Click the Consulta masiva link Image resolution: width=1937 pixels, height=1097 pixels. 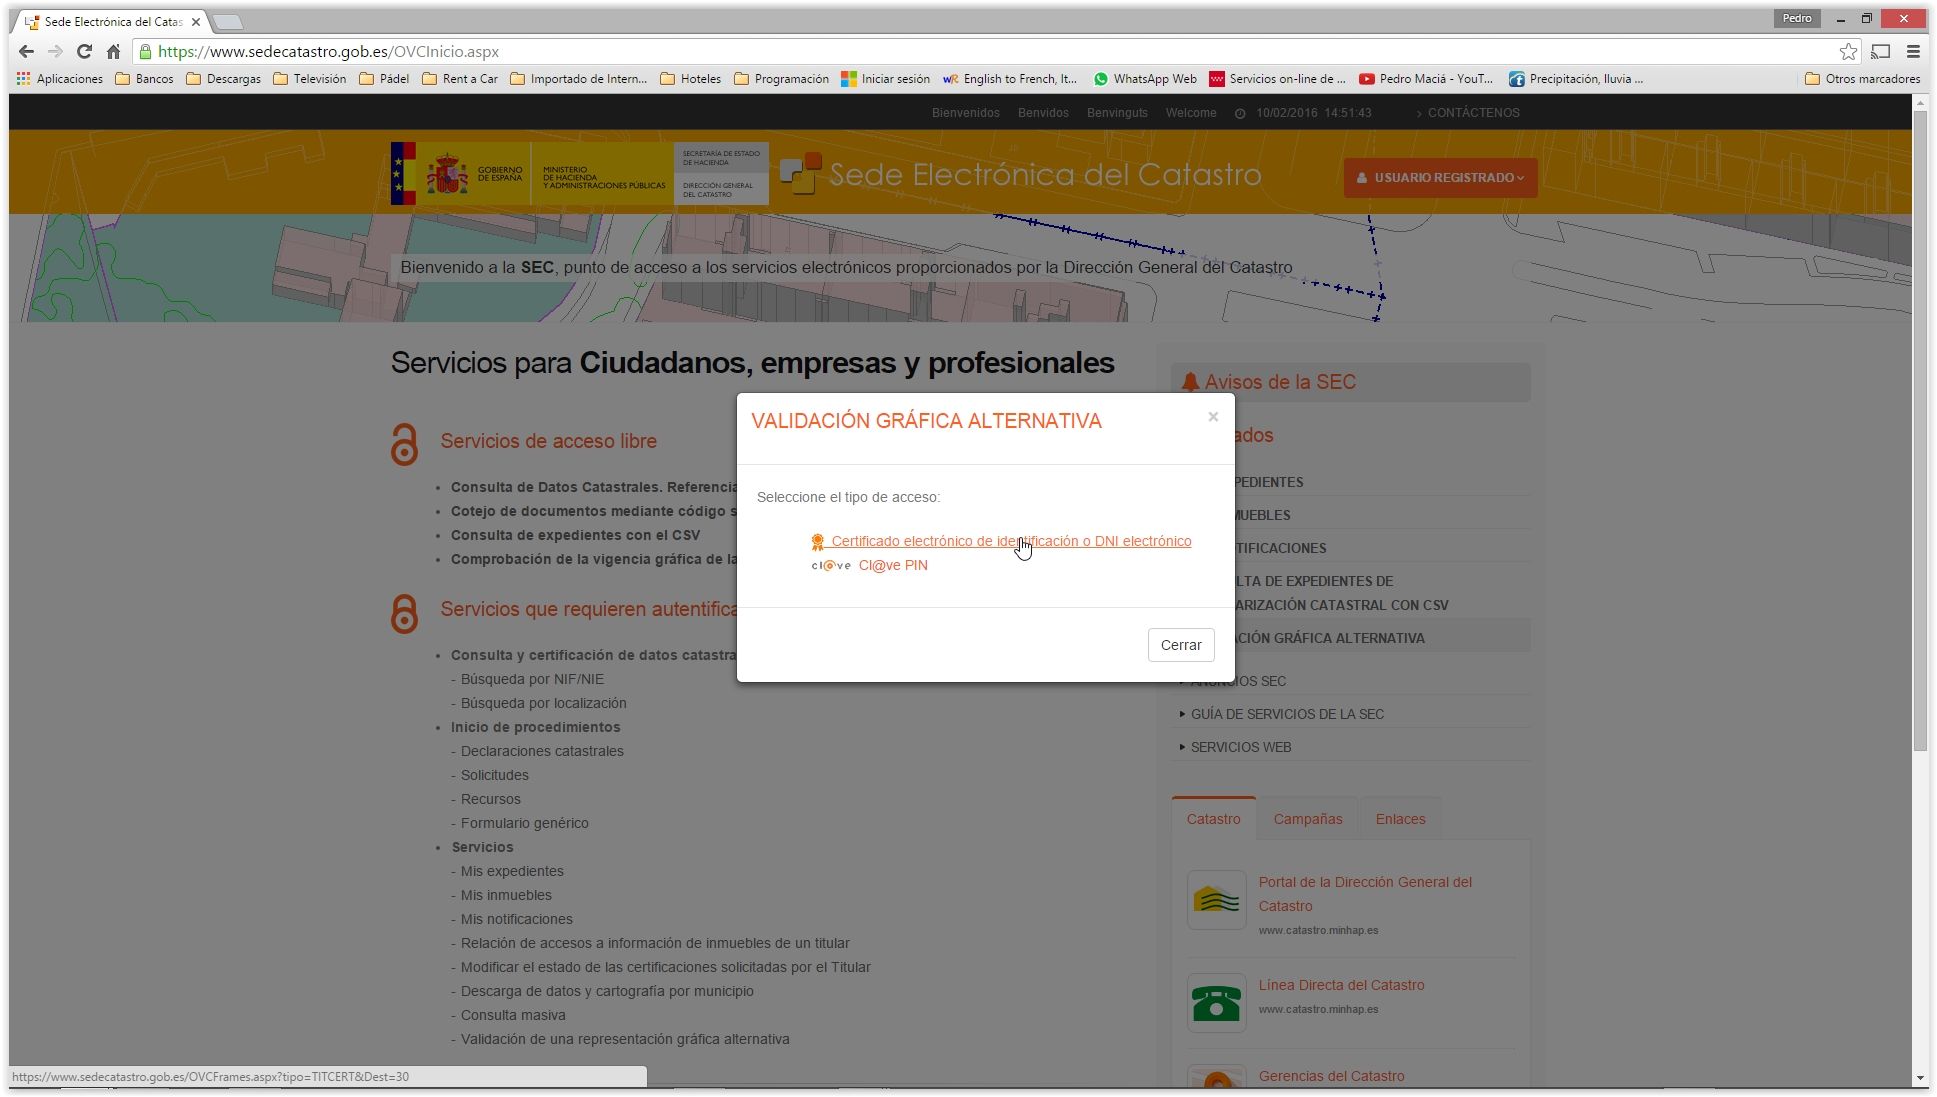click(513, 1015)
